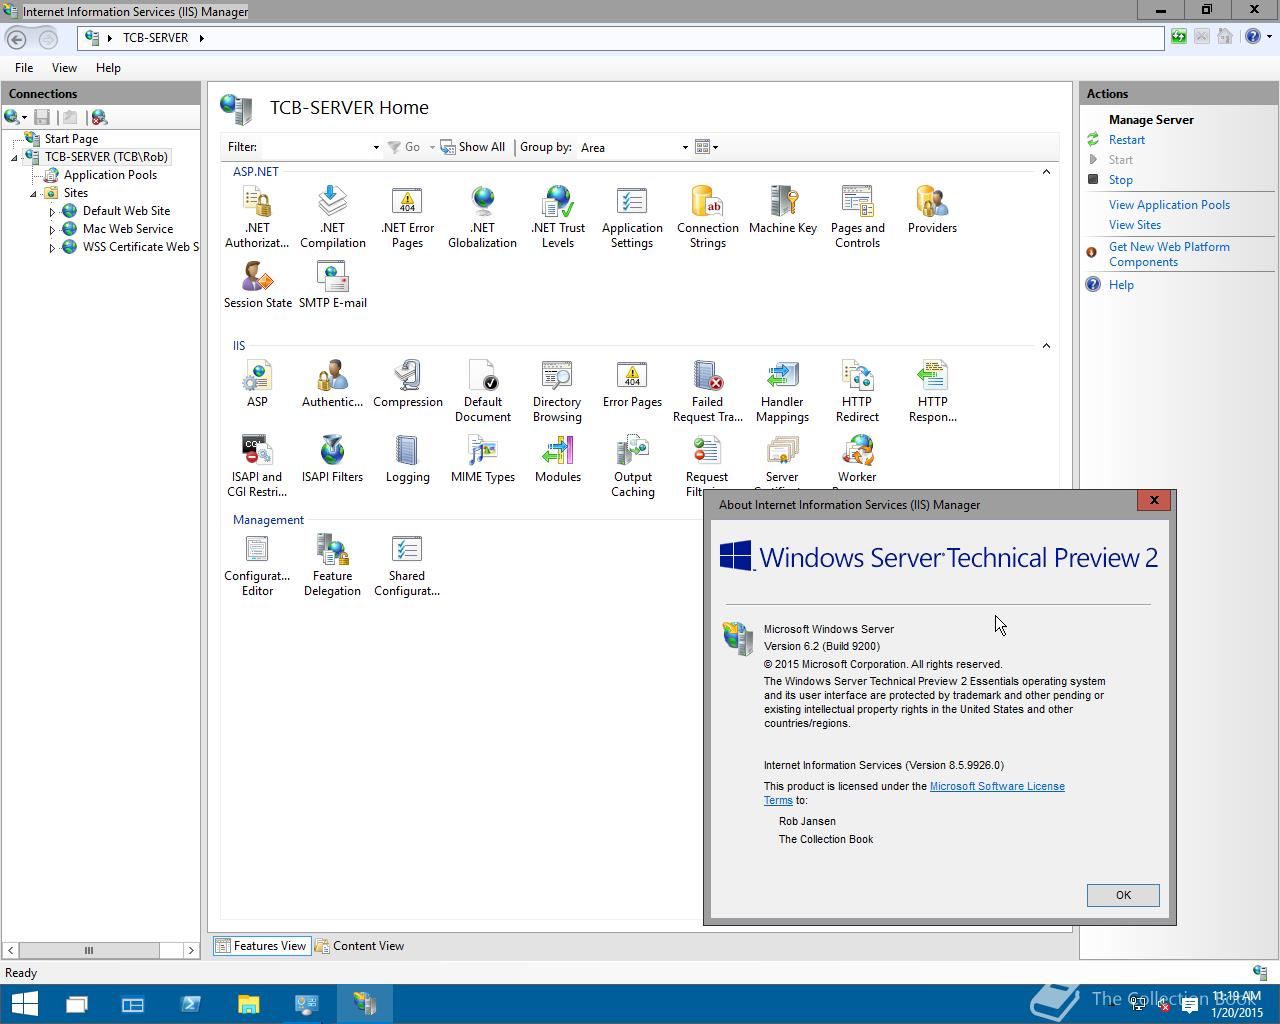Collapse the IIS group section
This screenshot has height=1024, width=1280.
1046,346
